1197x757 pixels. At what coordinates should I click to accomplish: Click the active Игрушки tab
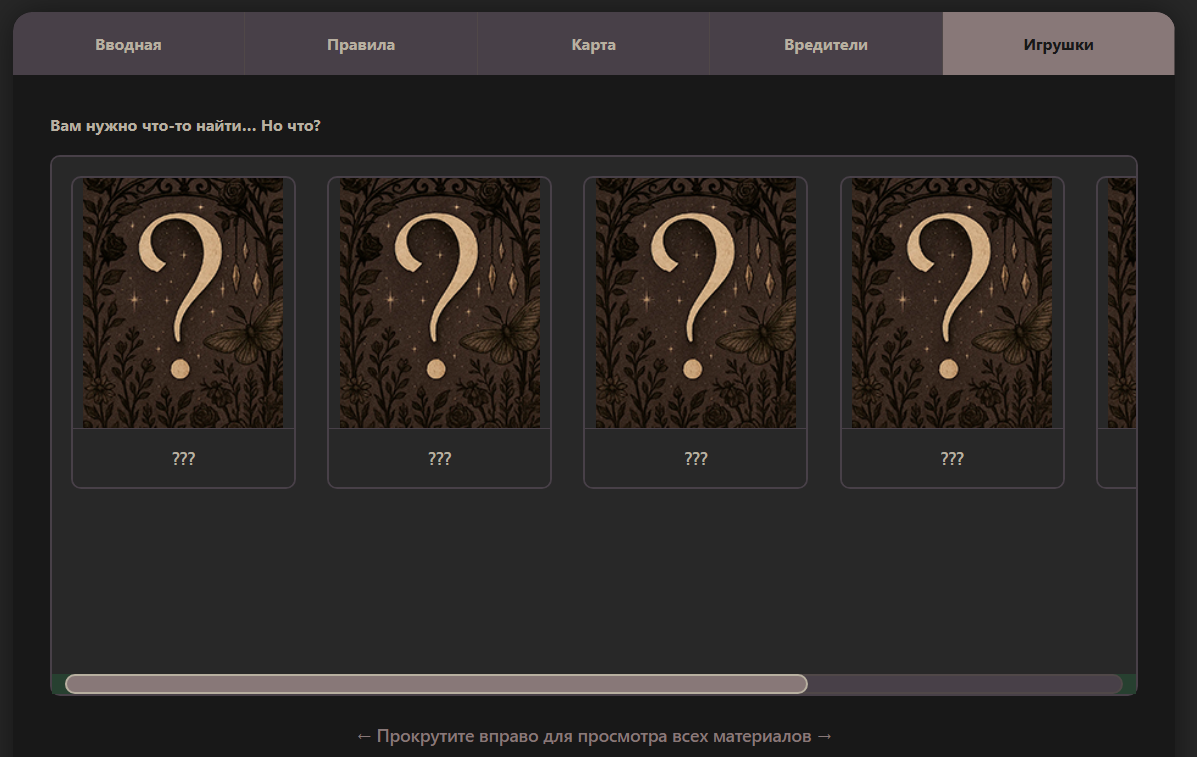1057,45
